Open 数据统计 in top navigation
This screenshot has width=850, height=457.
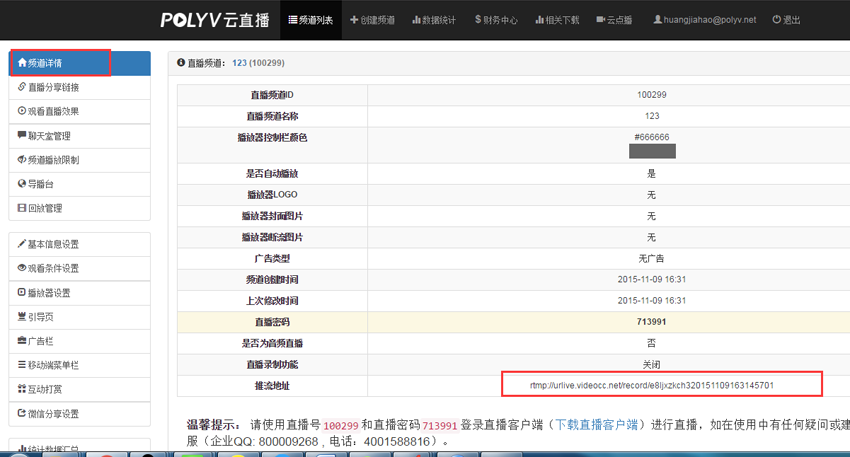coord(433,20)
